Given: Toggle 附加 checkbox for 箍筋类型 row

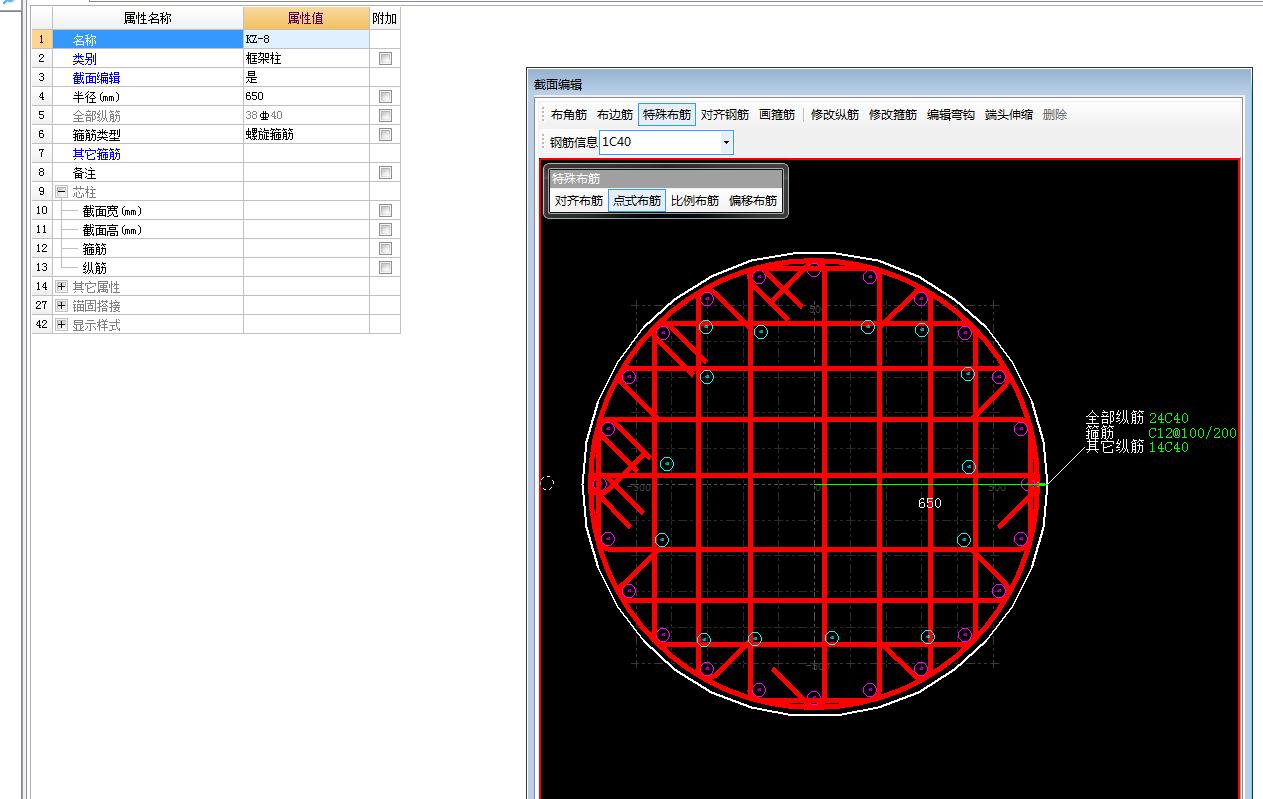Looking at the screenshot, I should coord(385,135).
